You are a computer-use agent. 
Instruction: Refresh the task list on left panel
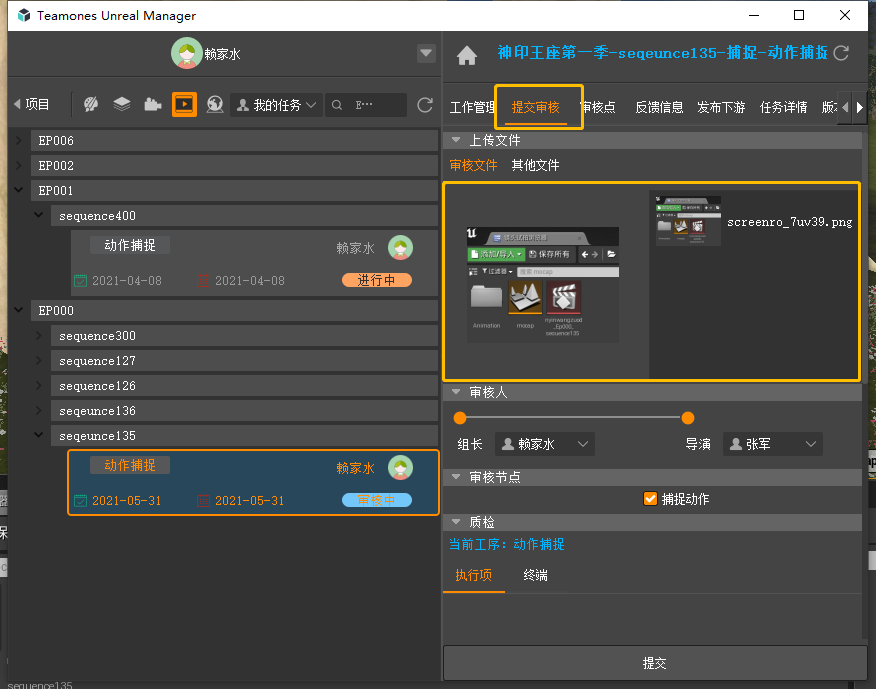pyautogui.click(x=425, y=105)
